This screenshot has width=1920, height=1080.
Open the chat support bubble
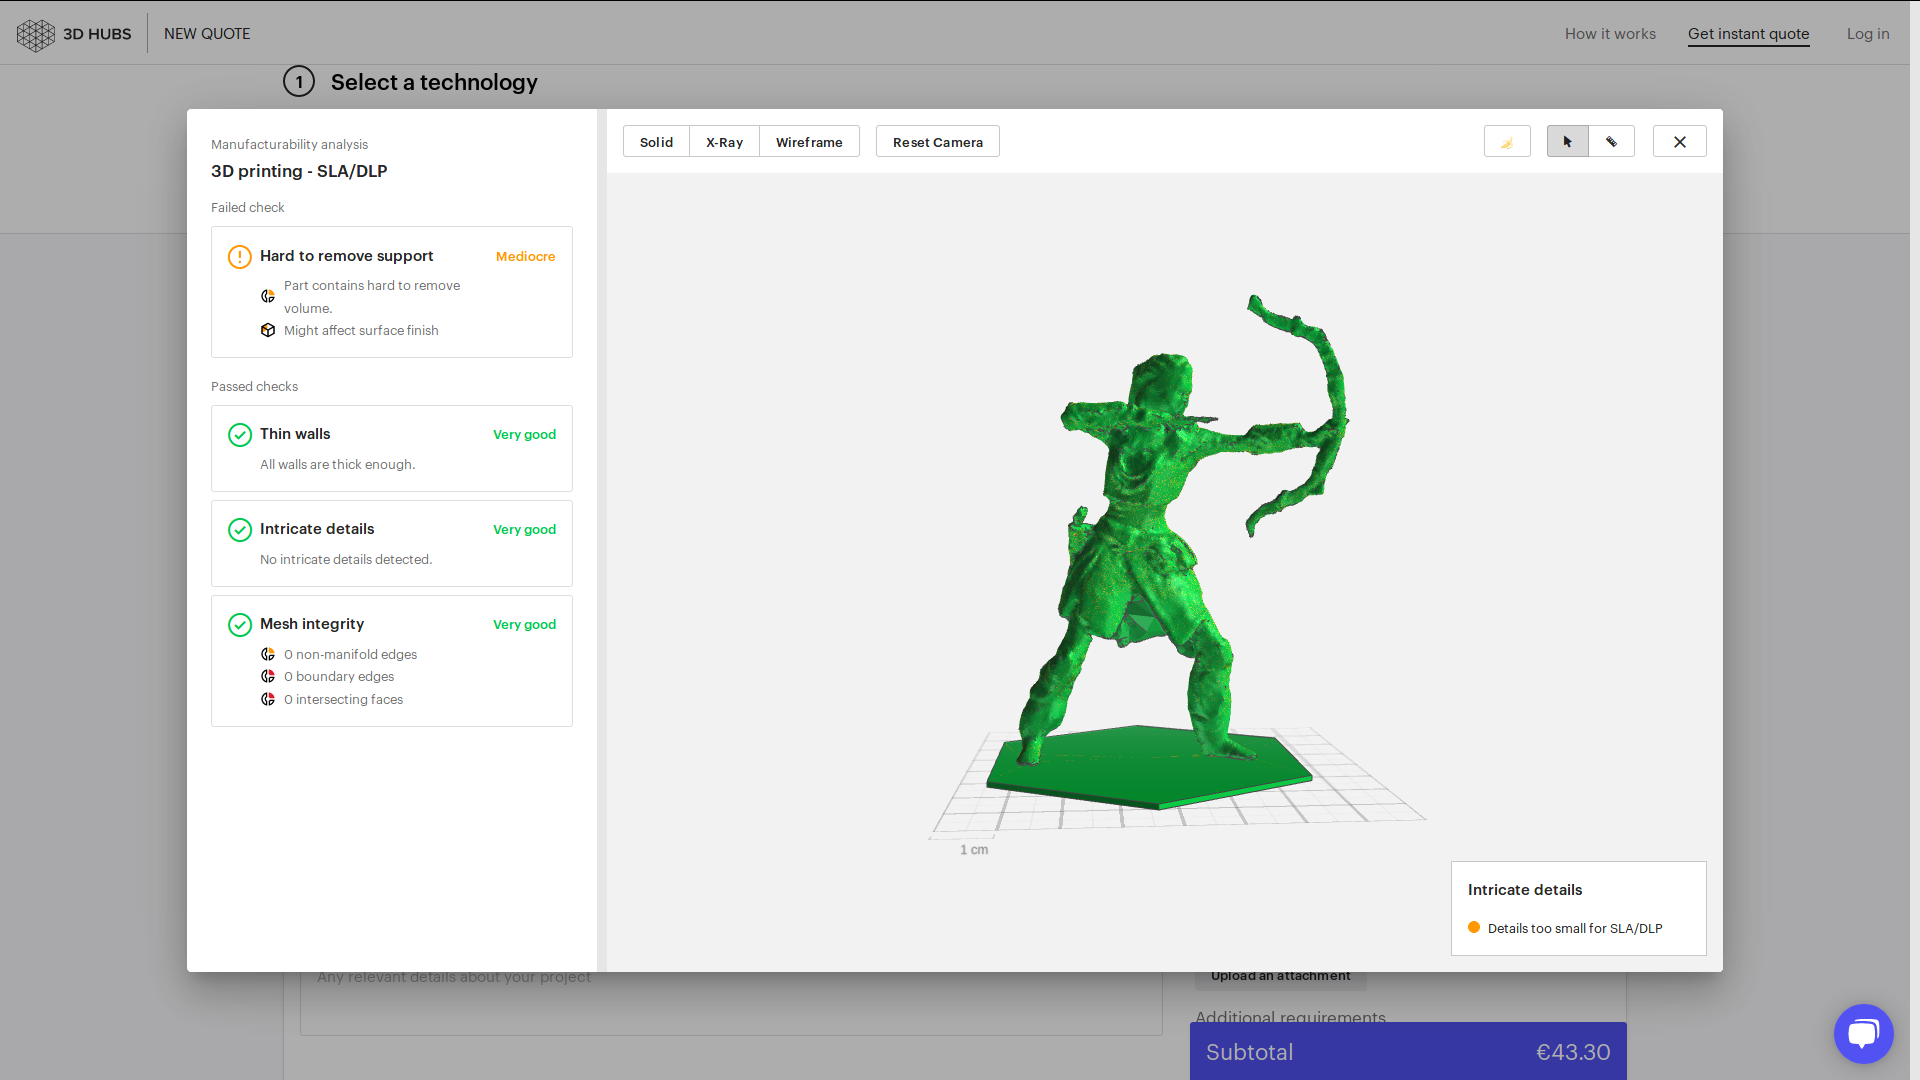click(x=1863, y=1033)
